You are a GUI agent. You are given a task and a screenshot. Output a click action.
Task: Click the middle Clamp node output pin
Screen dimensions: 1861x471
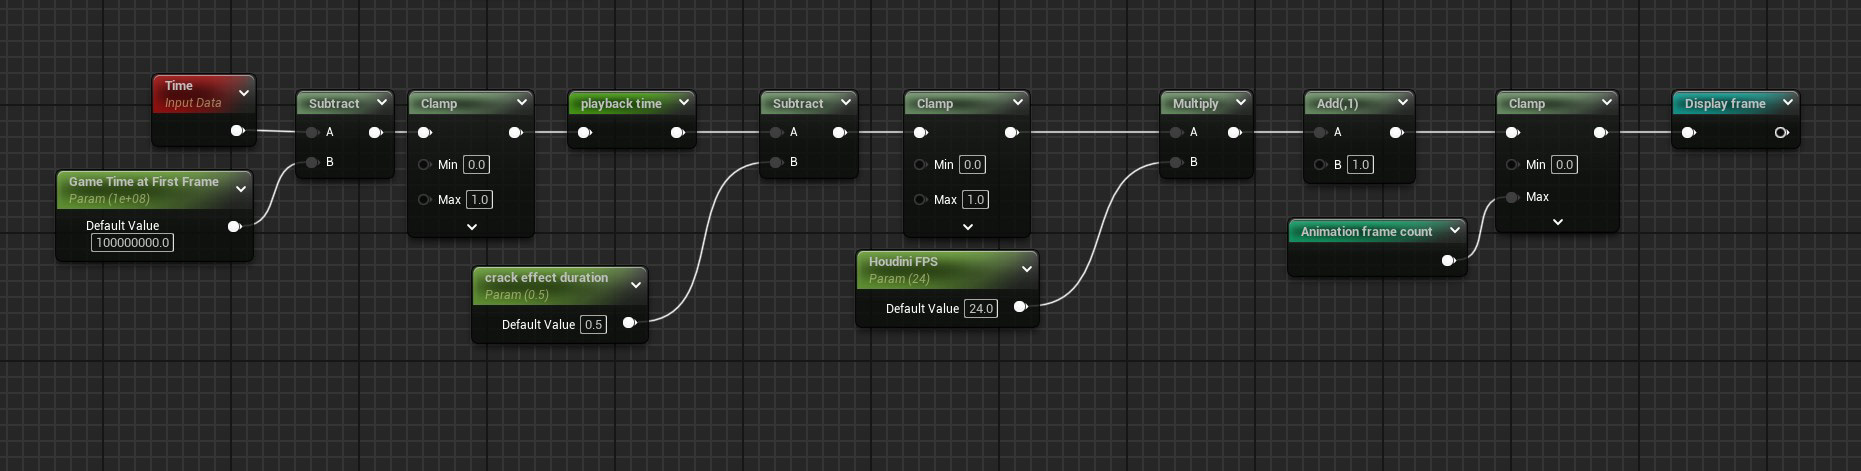pos(1011,132)
